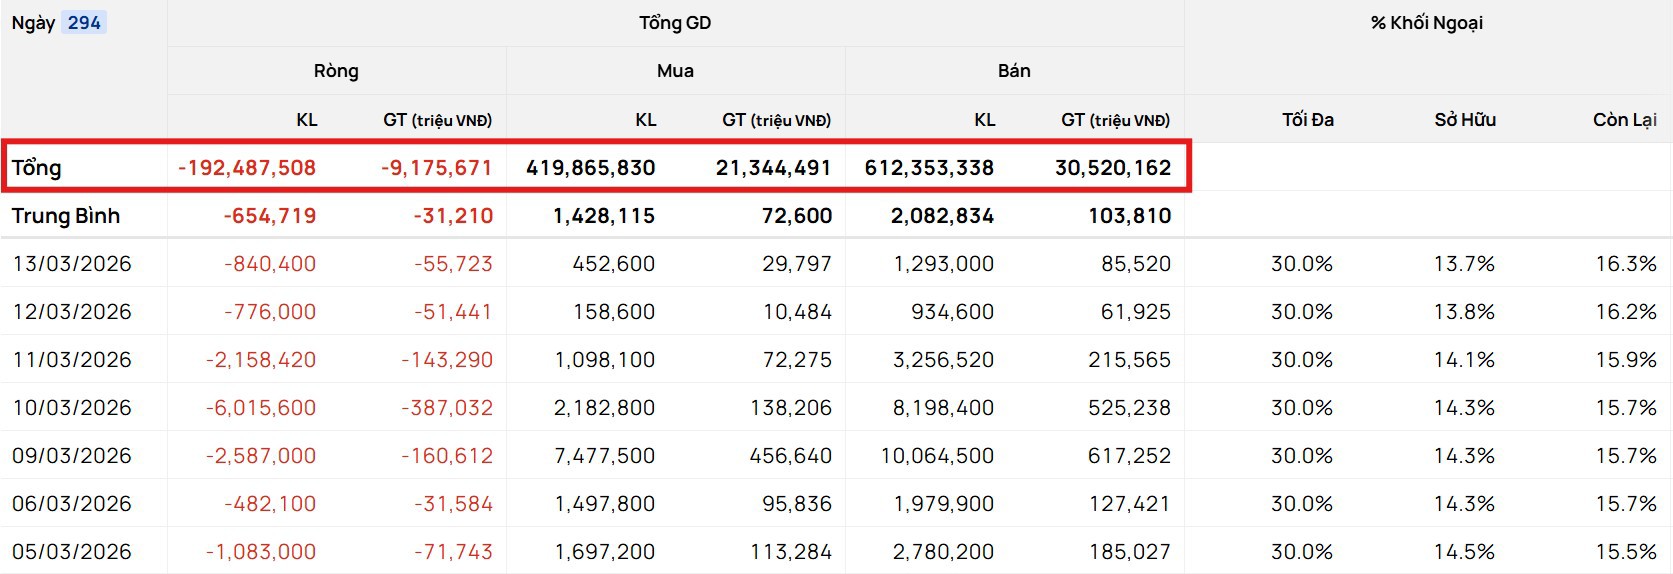Select the Tổng summary row label
This screenshot has width=1673, height=574.
tap(37, 168)
